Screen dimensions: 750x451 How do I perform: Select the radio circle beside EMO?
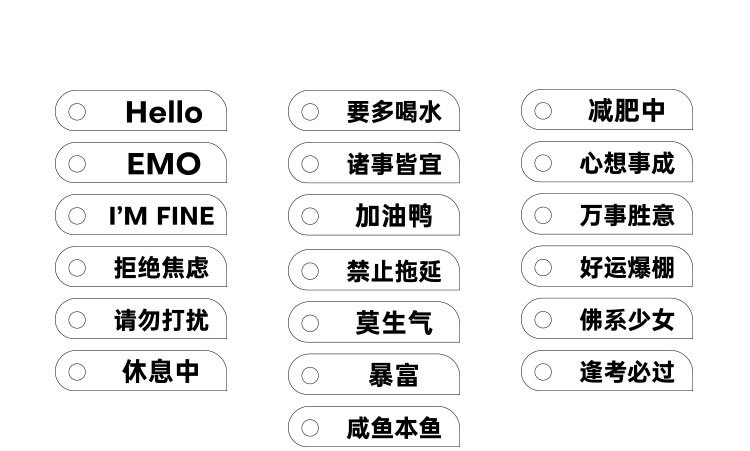[x=77, y=164]
